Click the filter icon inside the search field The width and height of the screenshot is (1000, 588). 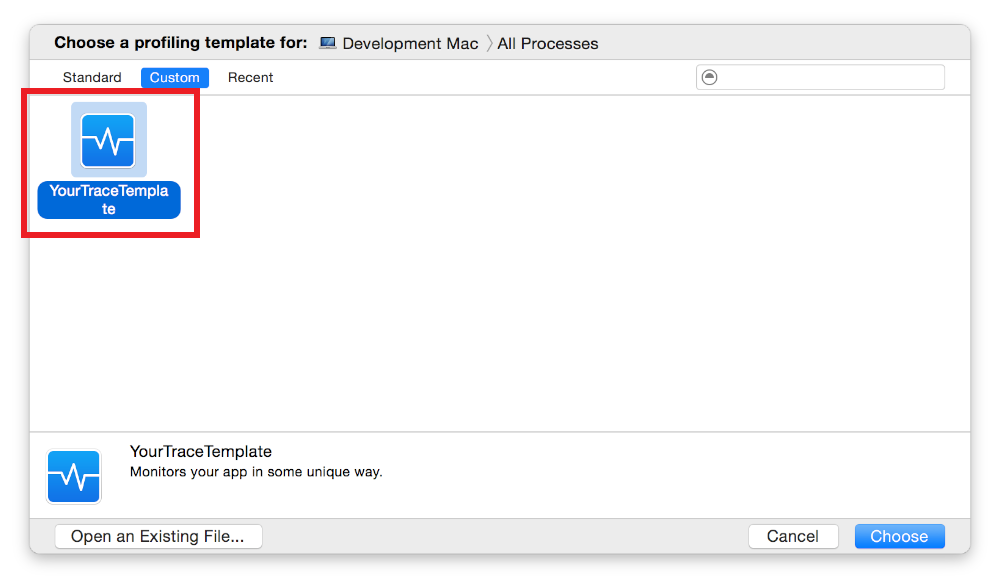pos(710,77)
